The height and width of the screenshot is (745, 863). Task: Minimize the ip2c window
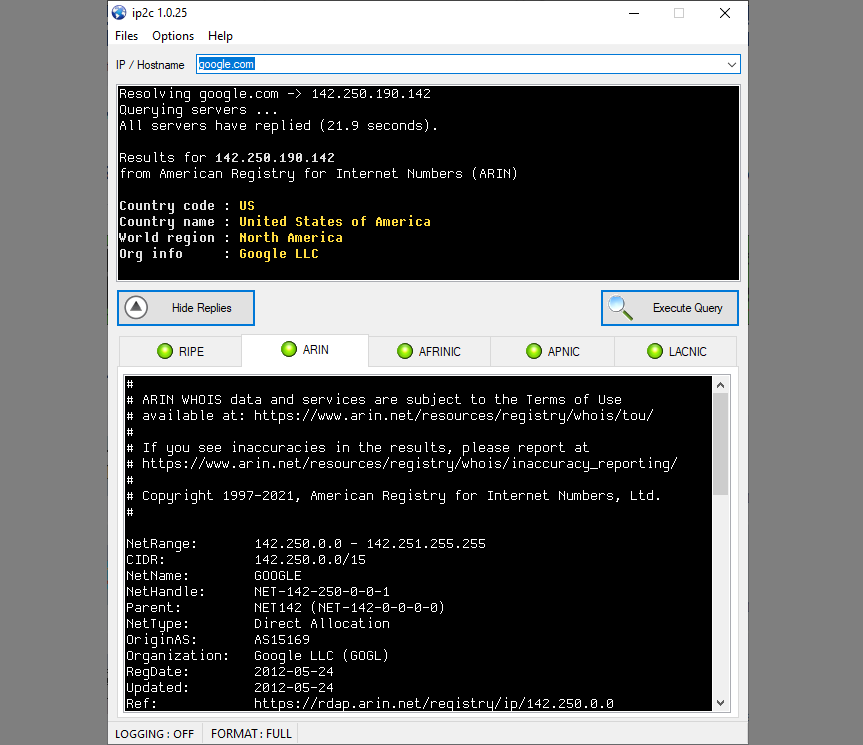coord(634,13)
